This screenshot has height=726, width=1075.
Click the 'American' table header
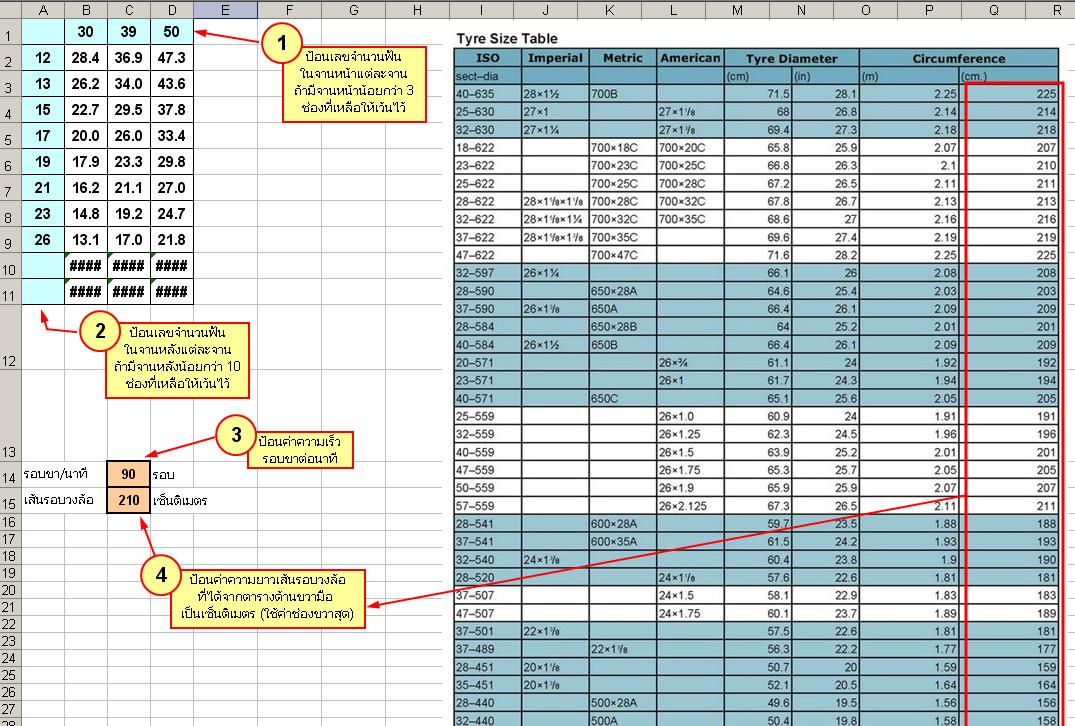[x=690, y=58]
